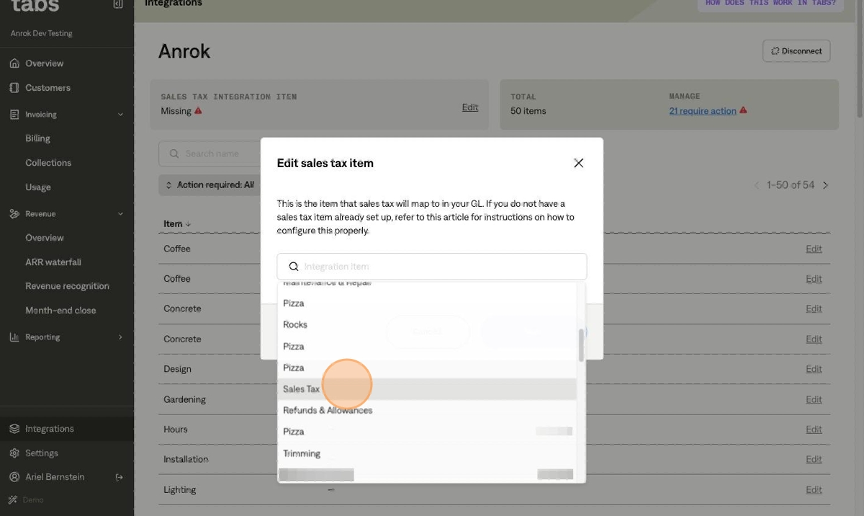The width and height of the screenshot is (864, 516).
Task: Click the How does this work in Tabs link
Action: 770,3
